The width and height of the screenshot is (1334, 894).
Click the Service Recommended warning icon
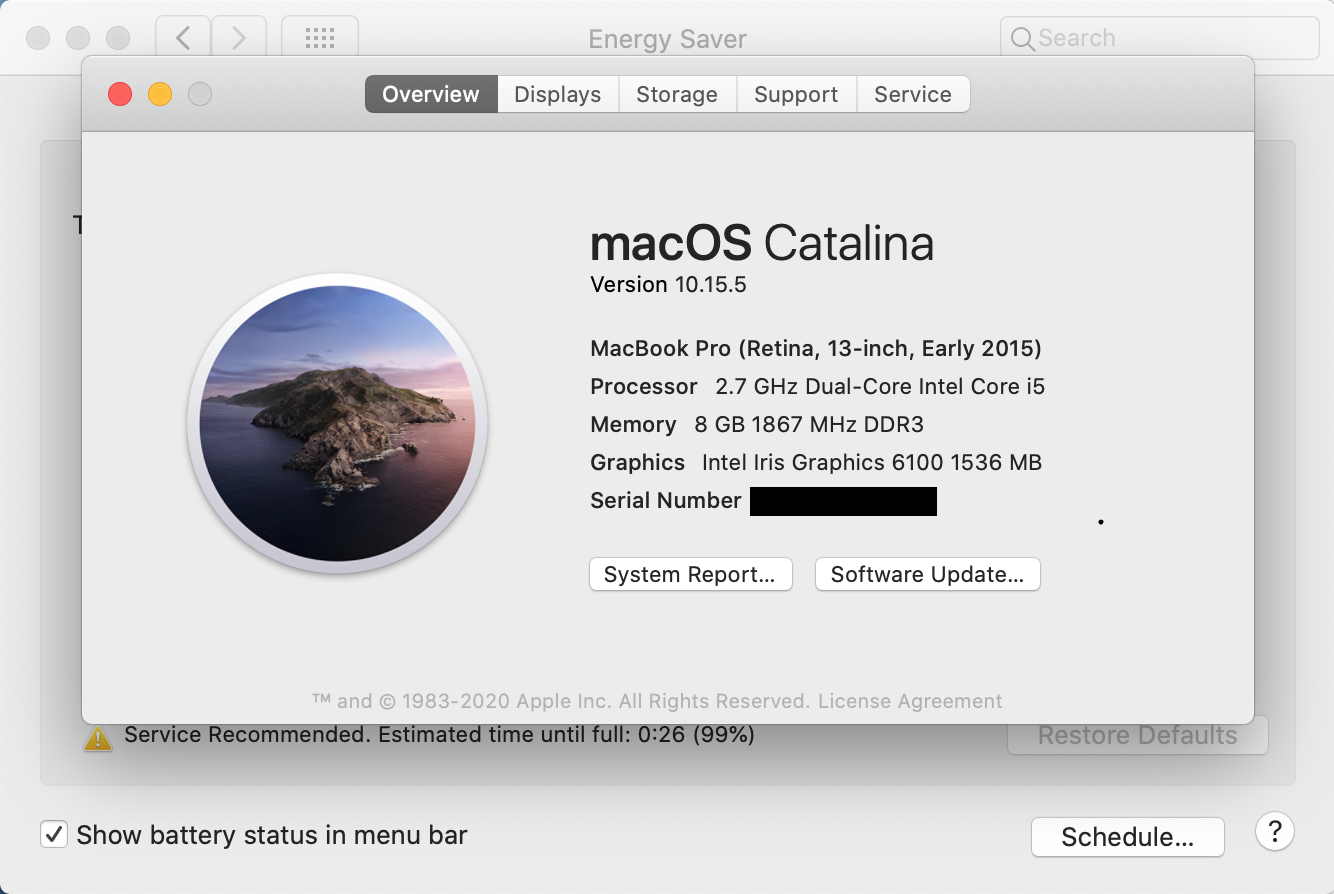tap(98, 738)
